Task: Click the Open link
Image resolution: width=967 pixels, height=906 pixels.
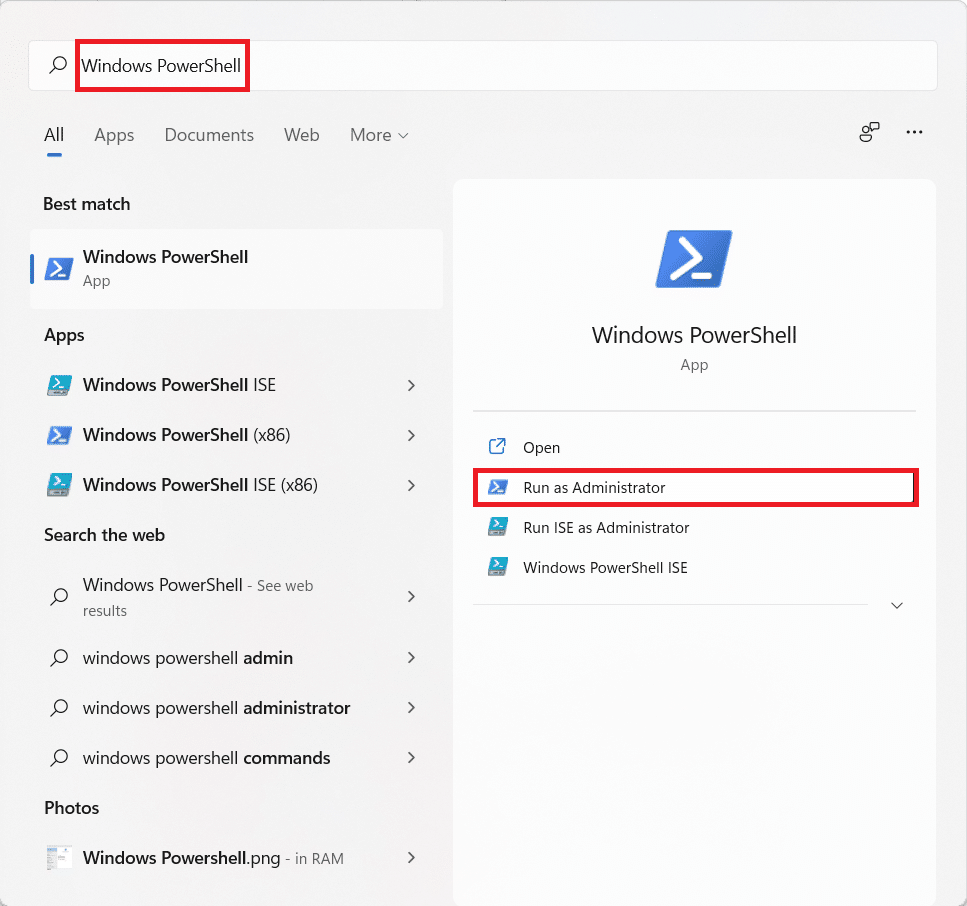Action: point(544,447)
